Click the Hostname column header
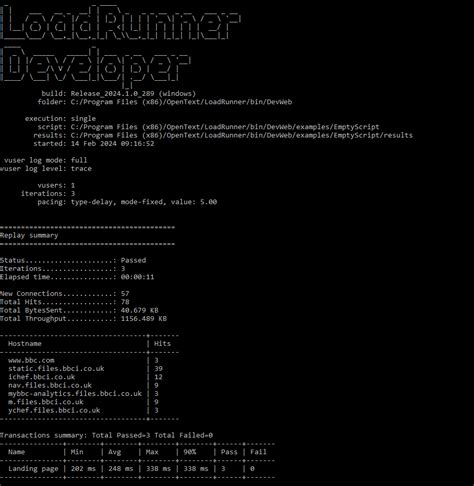Image resolution: width=474 pixels, height=486 pixels. pyautogui.click(x=25, y=344)
